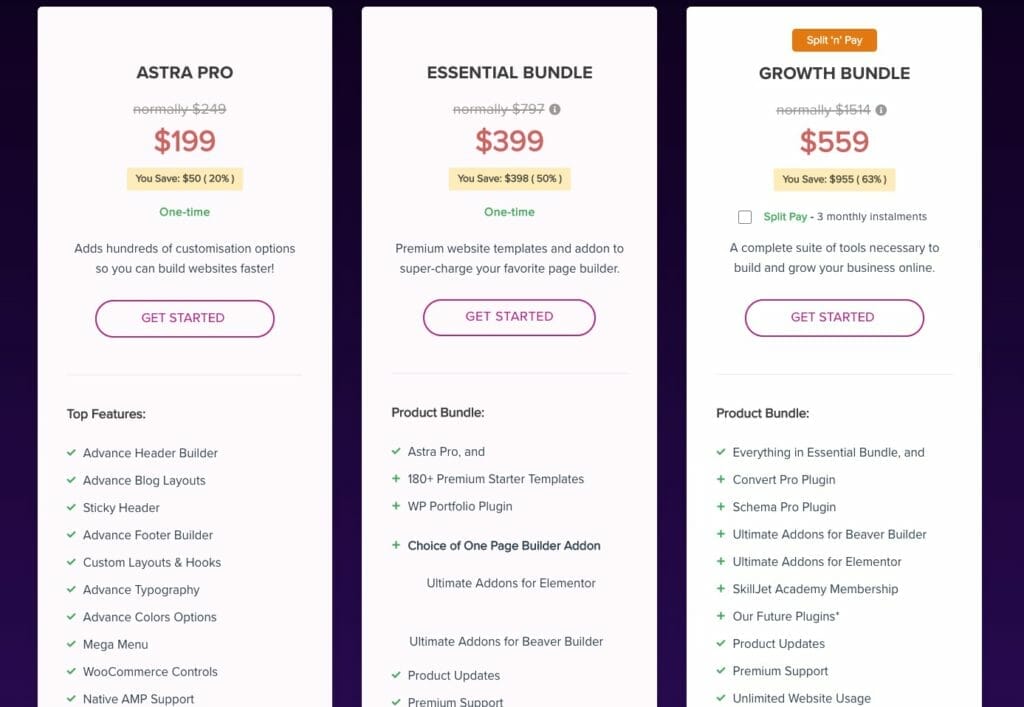1024x707 pixels.
Task: Select the Ultimate Addons for Elementor option
Action: pyautogui.click(x=511, y=583)
